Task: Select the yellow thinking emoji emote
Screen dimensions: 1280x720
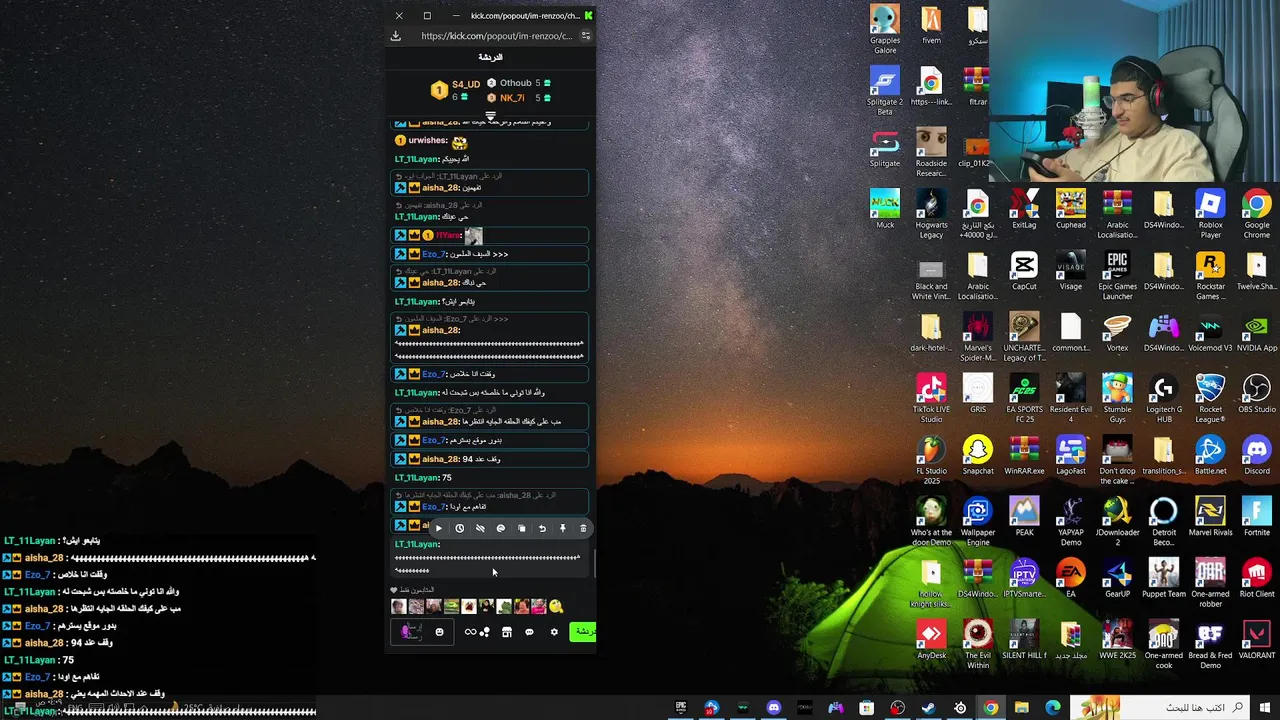Action: pyautogui.click(x=556, y=606)
